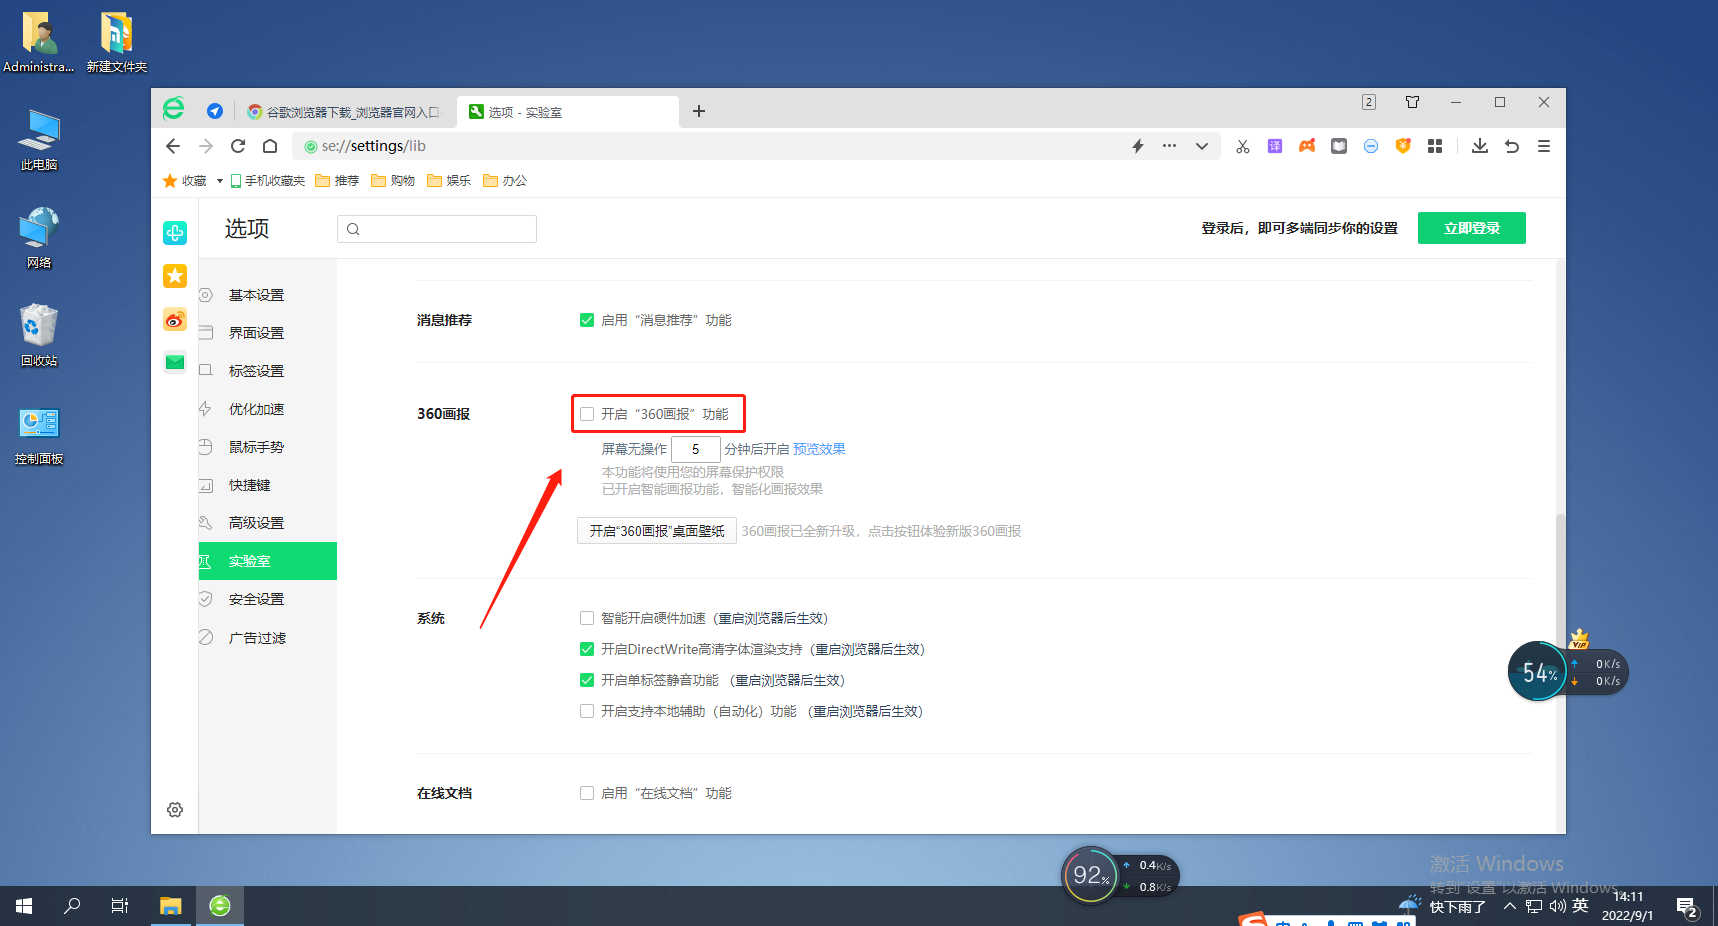Enable 开启支持本地辅助（自动化）功能 checkbox
The width and height of the screenshot is (1718, 926).
pyautogui.click(x=587, y=711)
